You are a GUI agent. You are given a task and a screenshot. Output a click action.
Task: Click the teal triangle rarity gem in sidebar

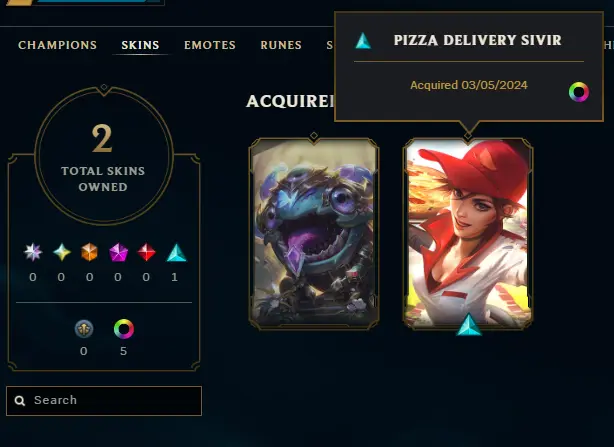click(x=176, y=252)
